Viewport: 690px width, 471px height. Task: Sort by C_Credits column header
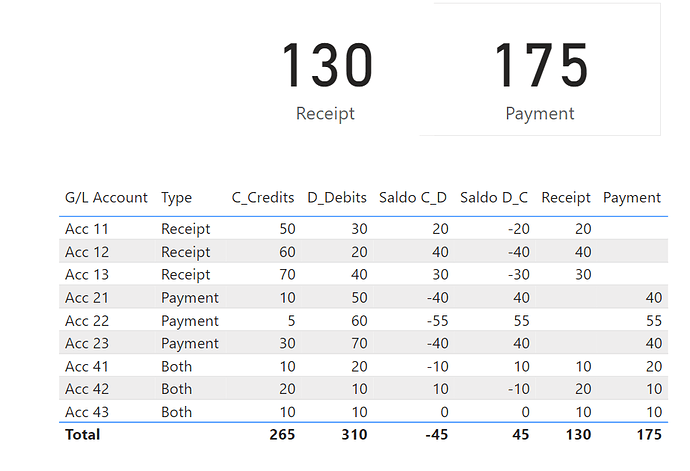[x=263, y=198]
